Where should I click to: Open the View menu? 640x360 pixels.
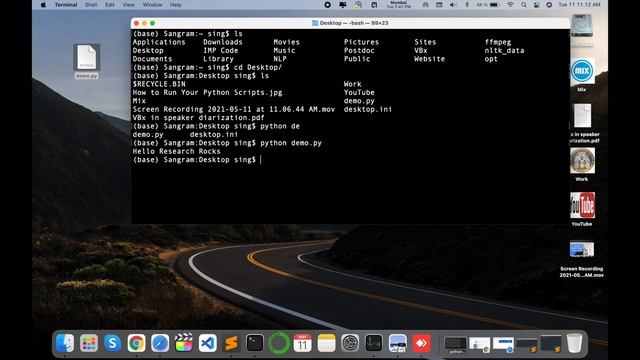129,5
